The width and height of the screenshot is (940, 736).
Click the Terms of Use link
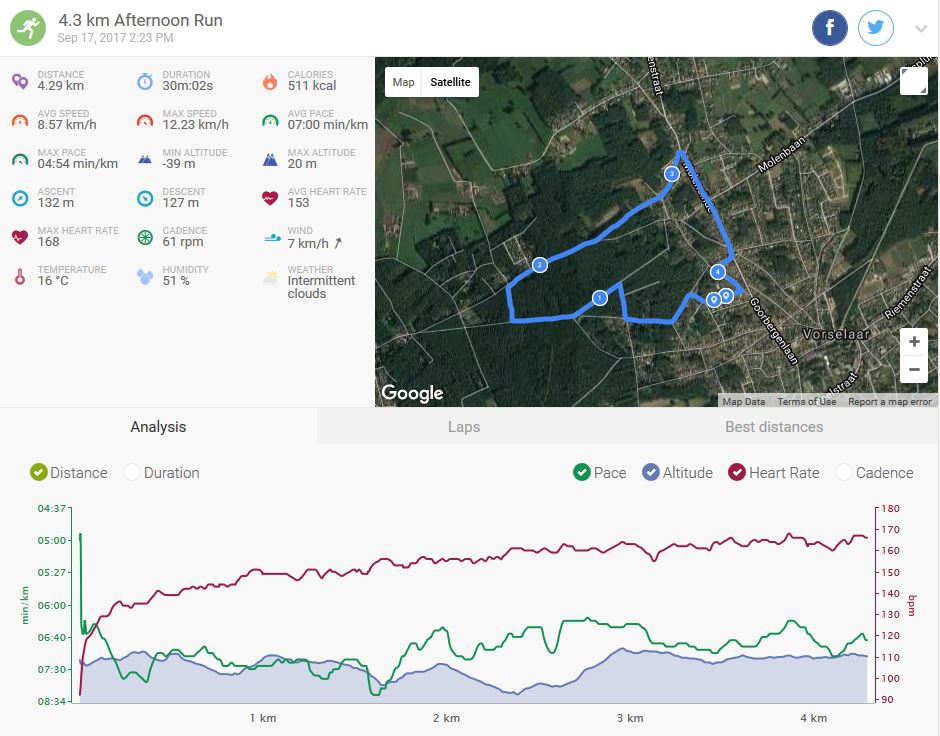pyautogui.click(x=806, y=402)
